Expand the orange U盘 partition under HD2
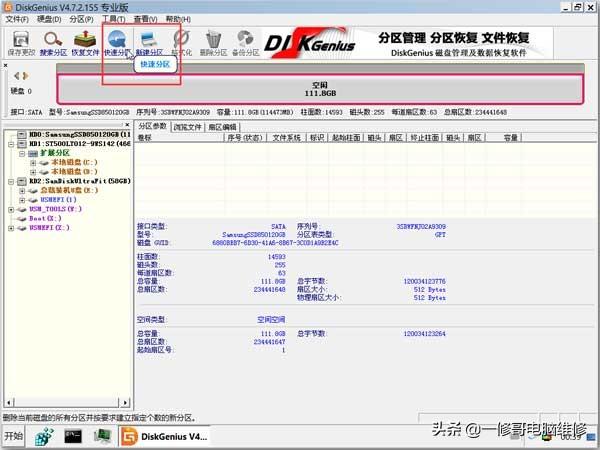This screenshot has width=600, height=450. point(22,191)
